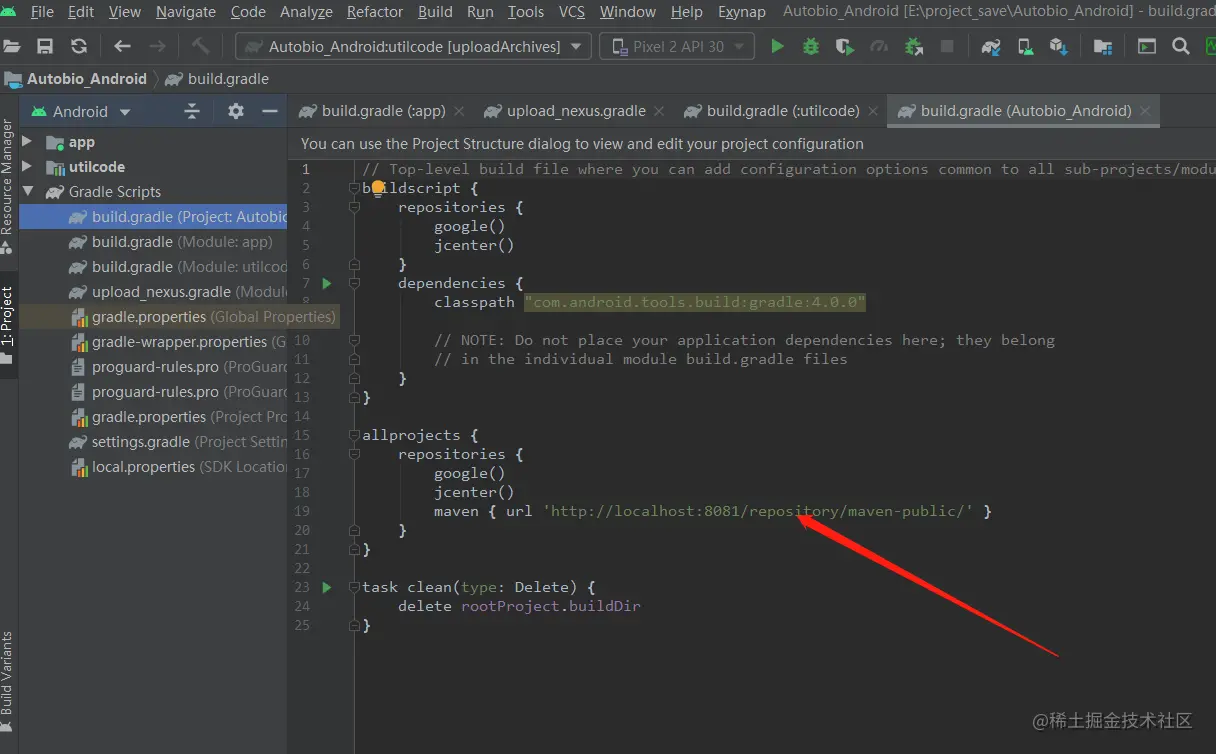This screenshot has height=754, width=1216.
Task: Hide the project panel with minus icon
Action: [269, 112]
